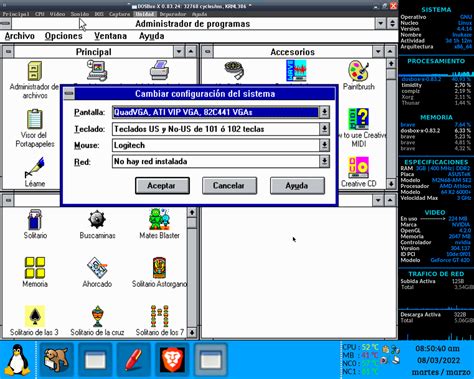Open the dialog's control-menu box
The height and width of the screenshot is (379, 474).
tap(69, 94)
